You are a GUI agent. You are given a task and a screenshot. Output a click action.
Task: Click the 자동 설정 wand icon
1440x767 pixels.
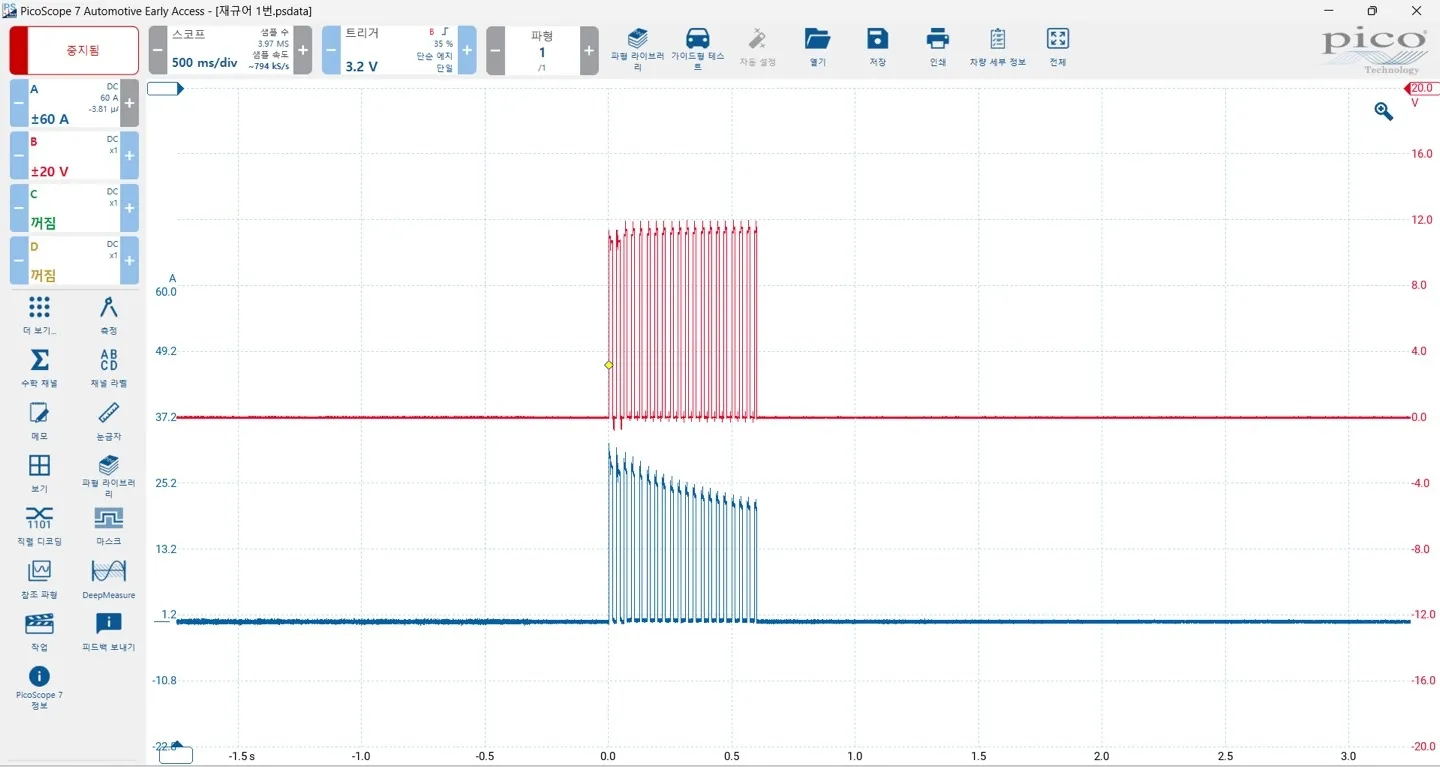tap(757, 48)
